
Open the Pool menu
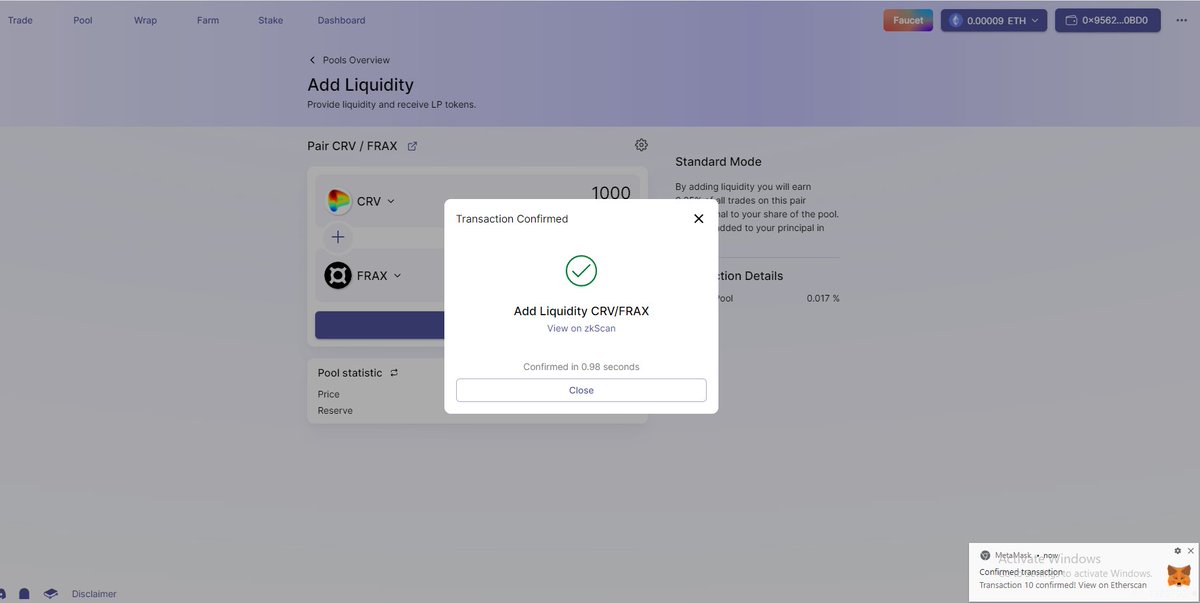[83, 20]
